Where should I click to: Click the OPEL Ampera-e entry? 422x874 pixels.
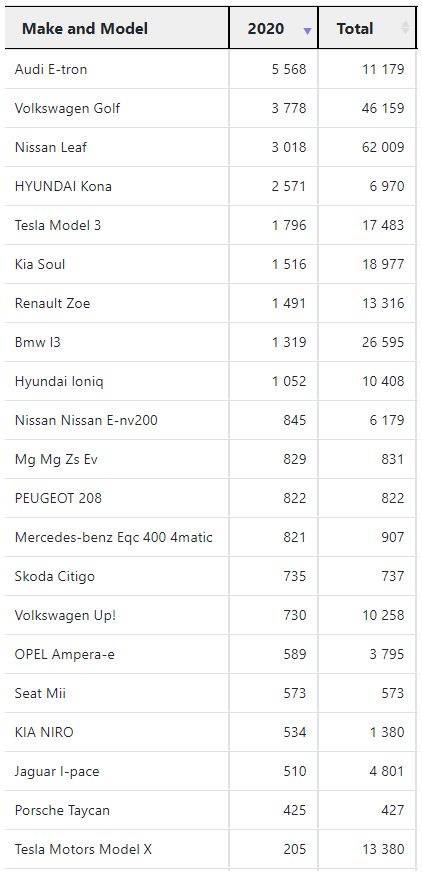tap(65, 654)
